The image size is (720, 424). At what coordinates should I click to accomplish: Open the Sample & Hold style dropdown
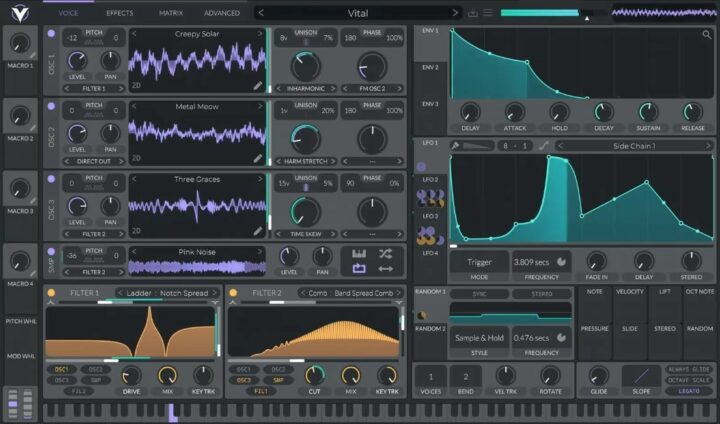479,338
